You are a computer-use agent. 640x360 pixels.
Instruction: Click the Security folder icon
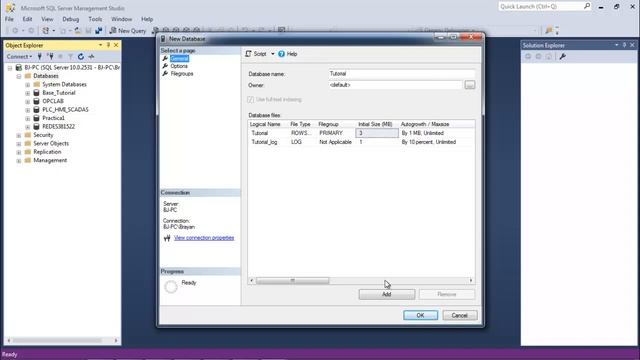coord(28,135)
